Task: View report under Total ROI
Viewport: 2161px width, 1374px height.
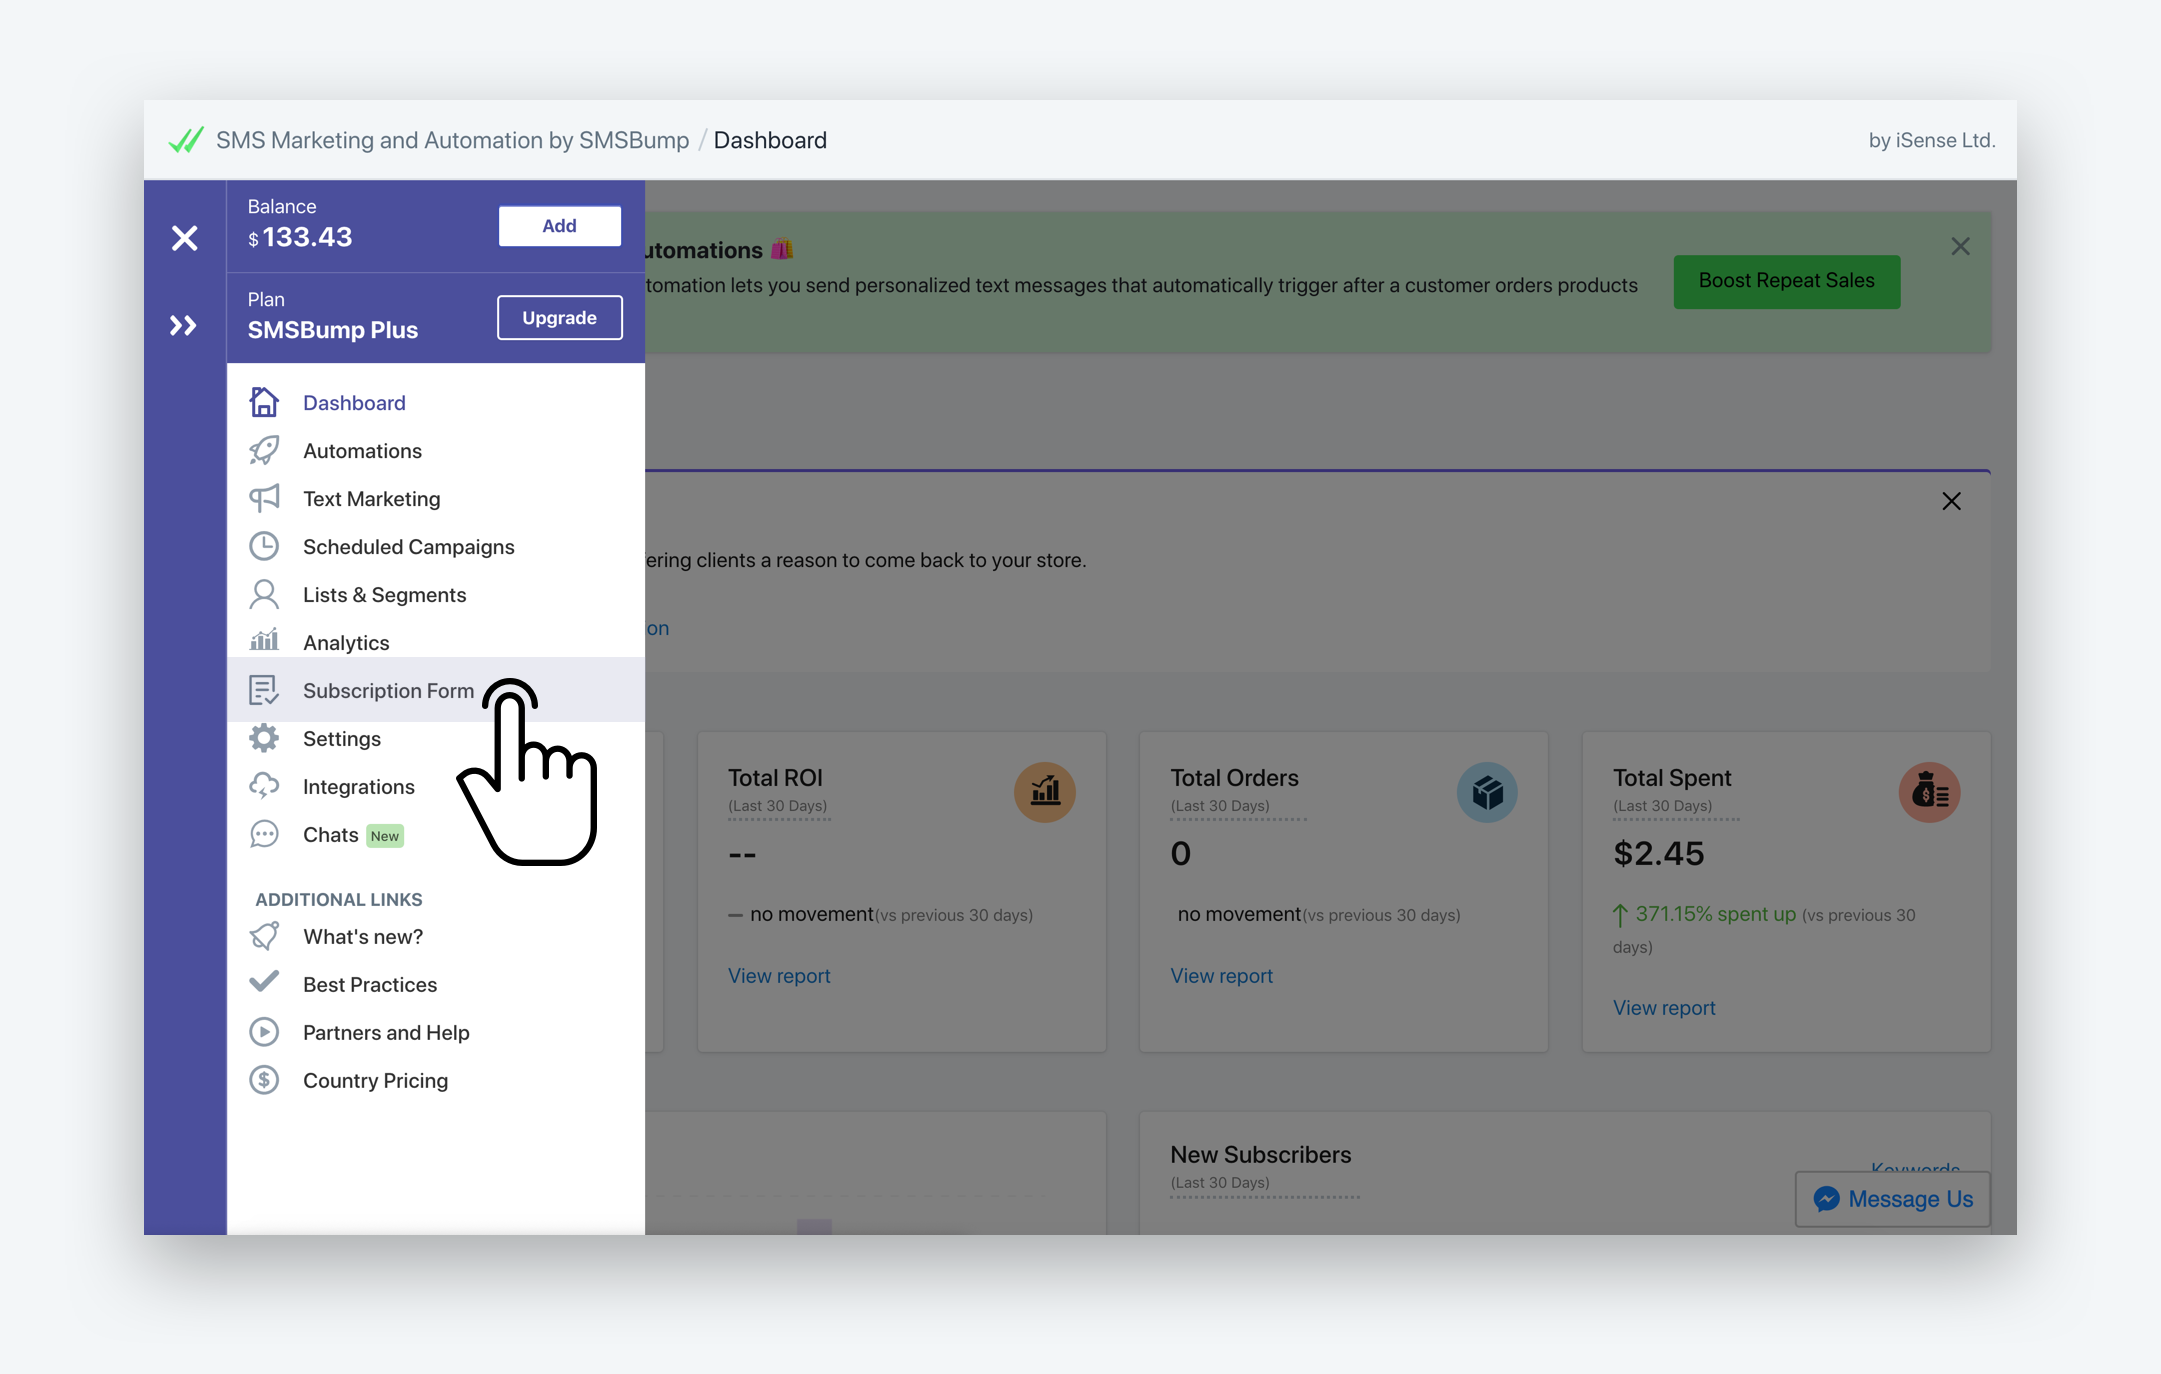Action: click(x=779, y=976)
